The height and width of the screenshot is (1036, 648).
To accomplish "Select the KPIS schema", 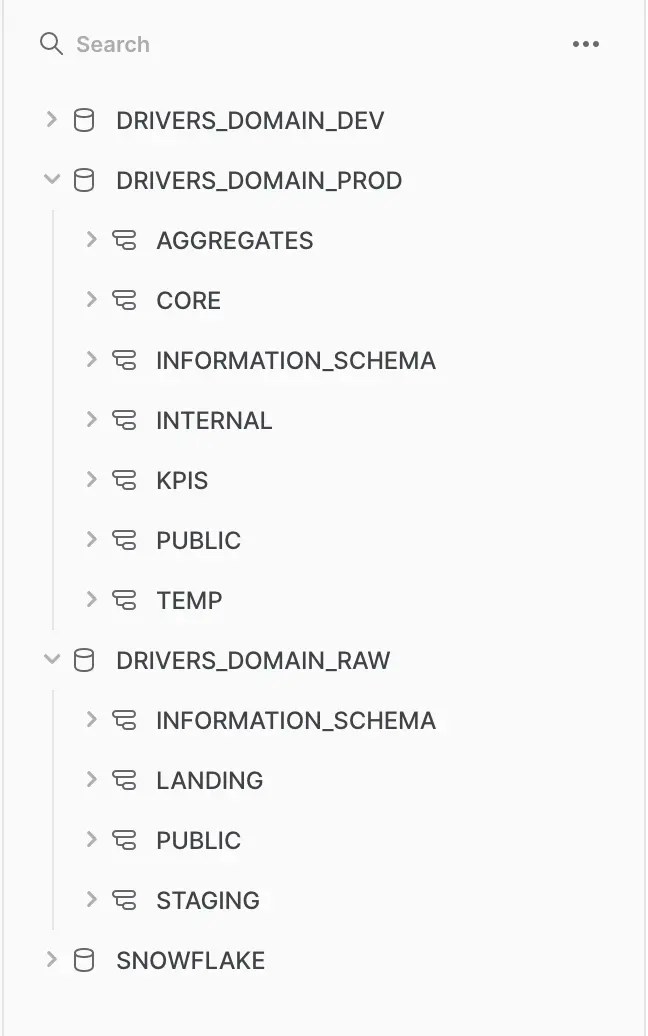I will point(182,480).
